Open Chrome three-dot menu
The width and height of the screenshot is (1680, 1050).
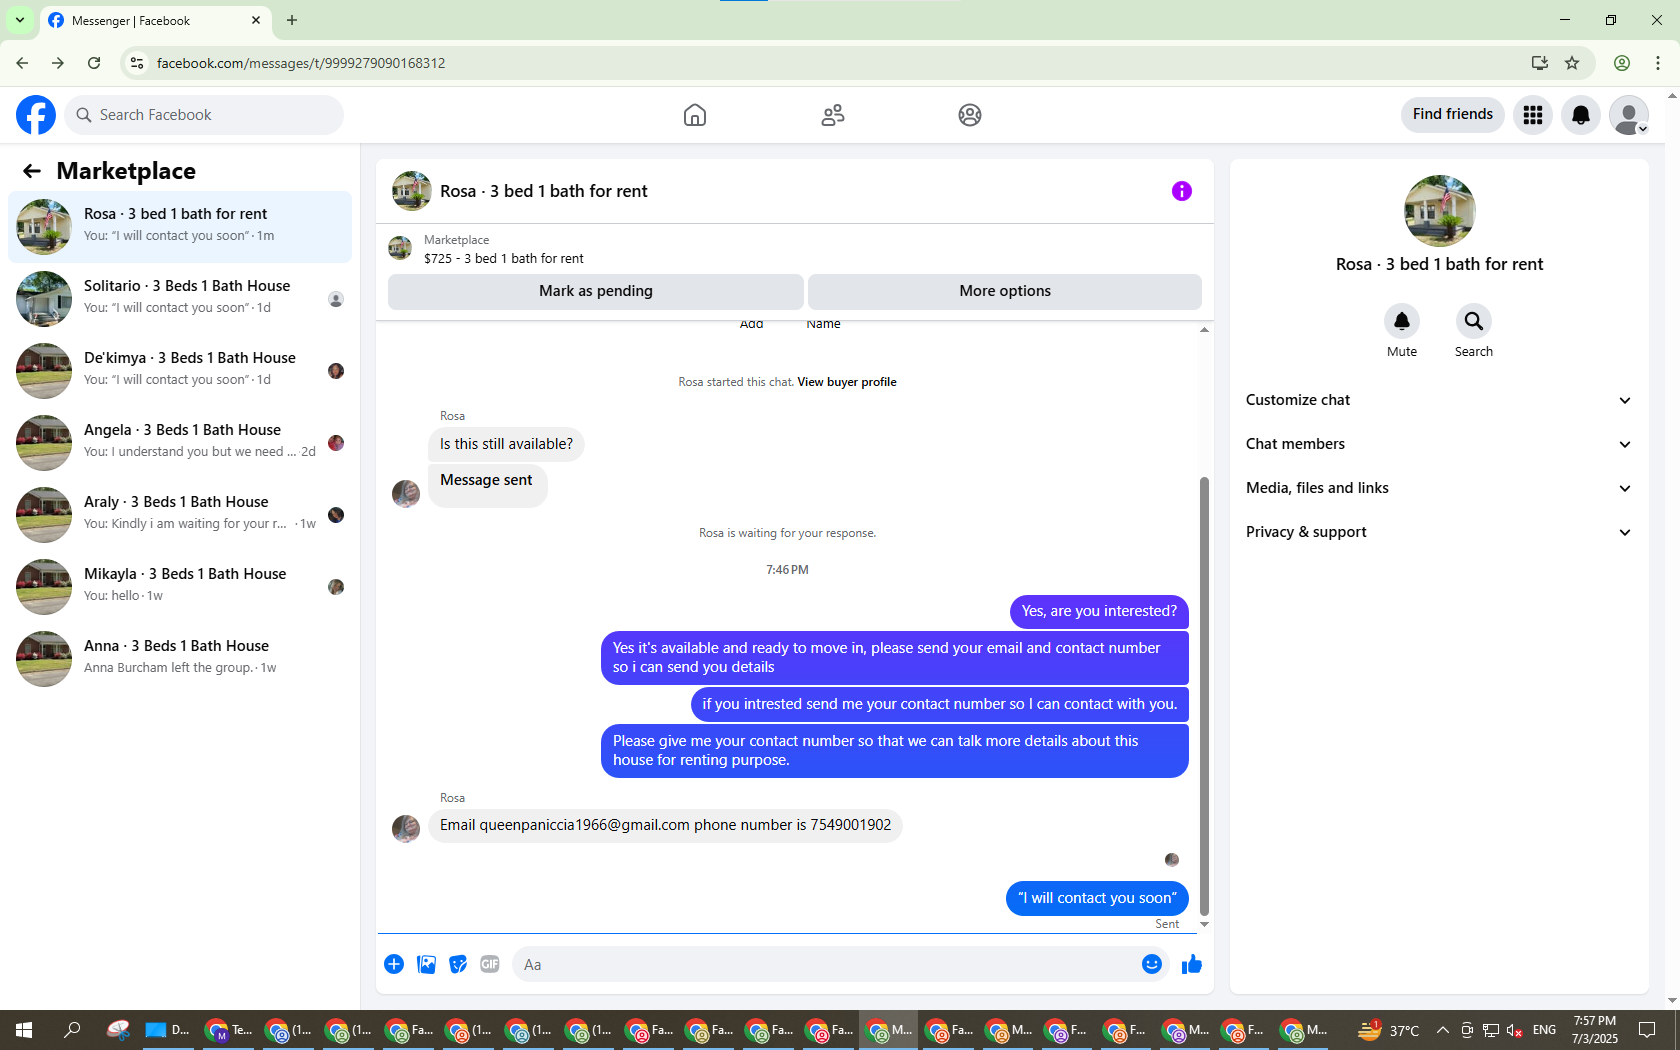1658,63
